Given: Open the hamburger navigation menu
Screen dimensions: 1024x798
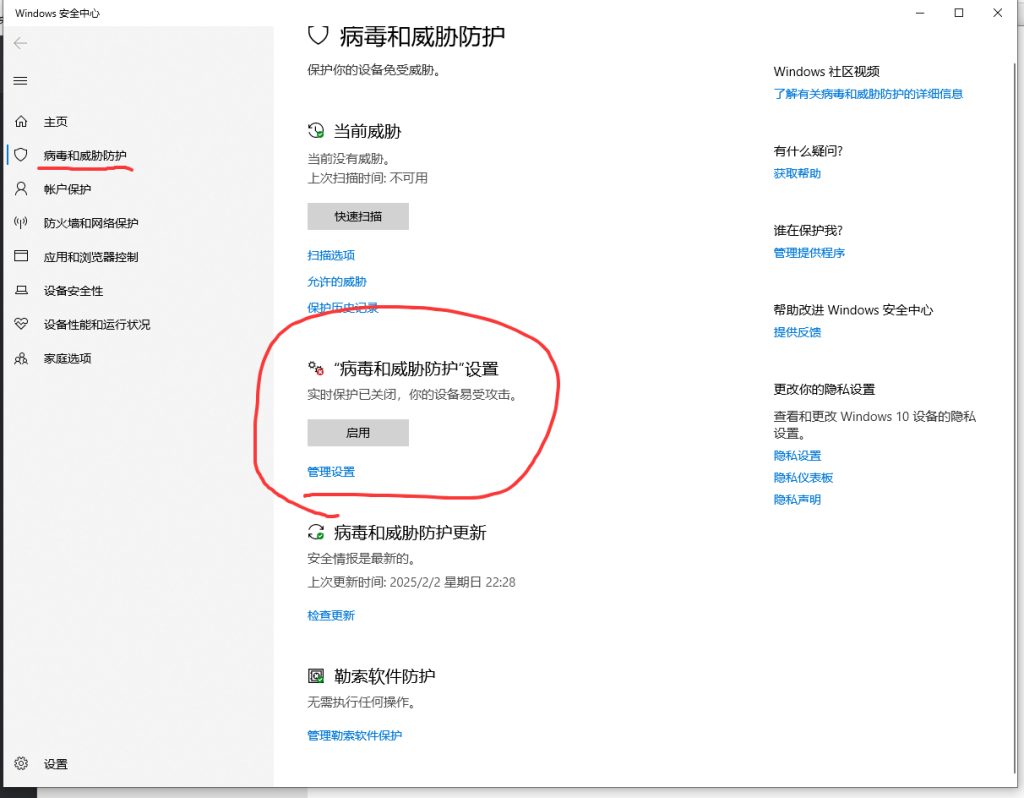Looking at the screenshot, I should pos(20,81).
